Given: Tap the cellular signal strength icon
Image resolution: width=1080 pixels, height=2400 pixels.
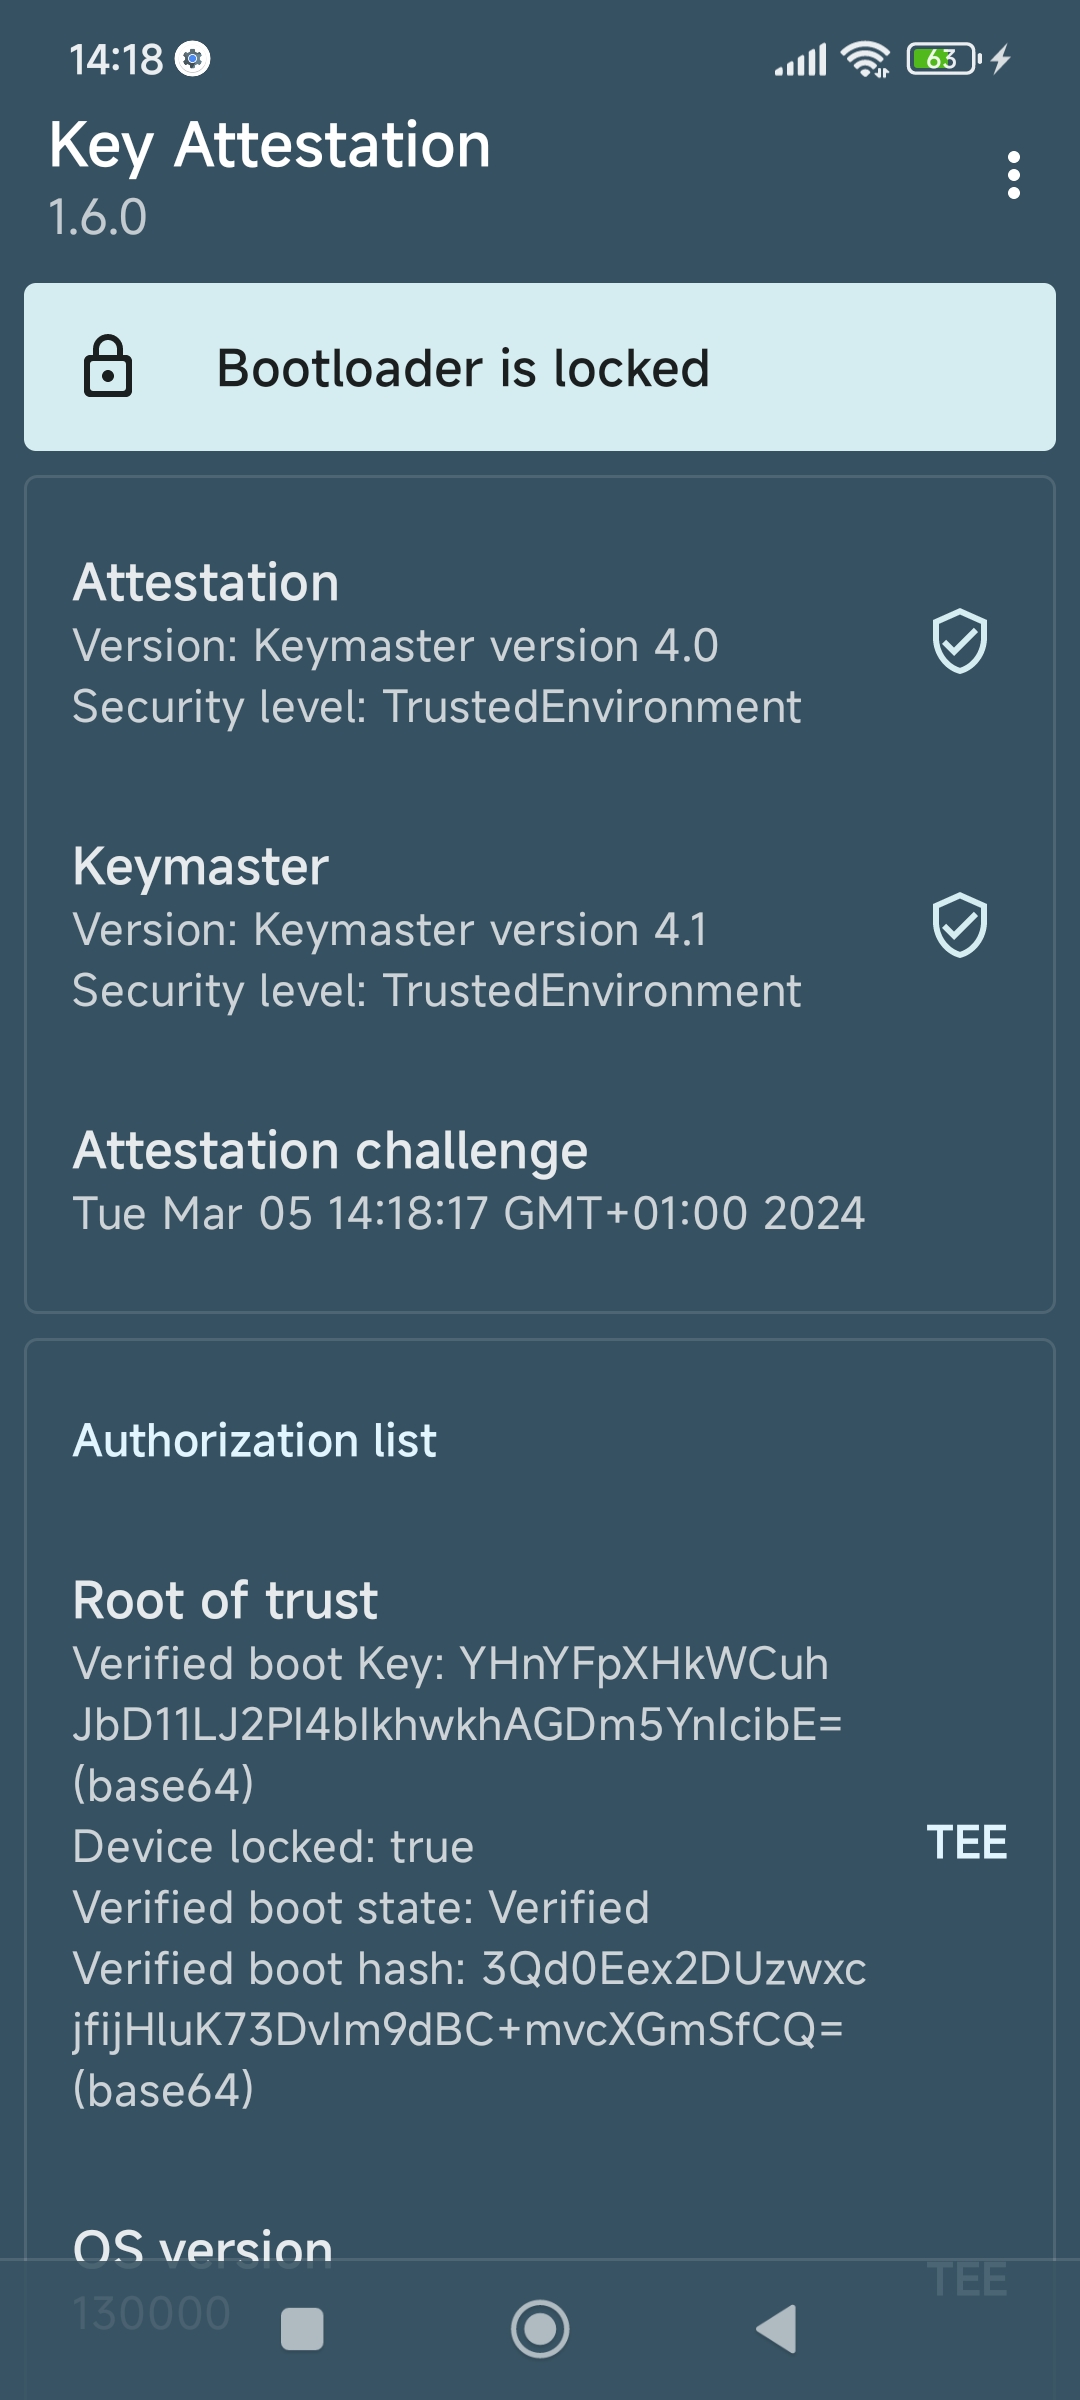Looking at the screenshot, I should pos(801,60).
